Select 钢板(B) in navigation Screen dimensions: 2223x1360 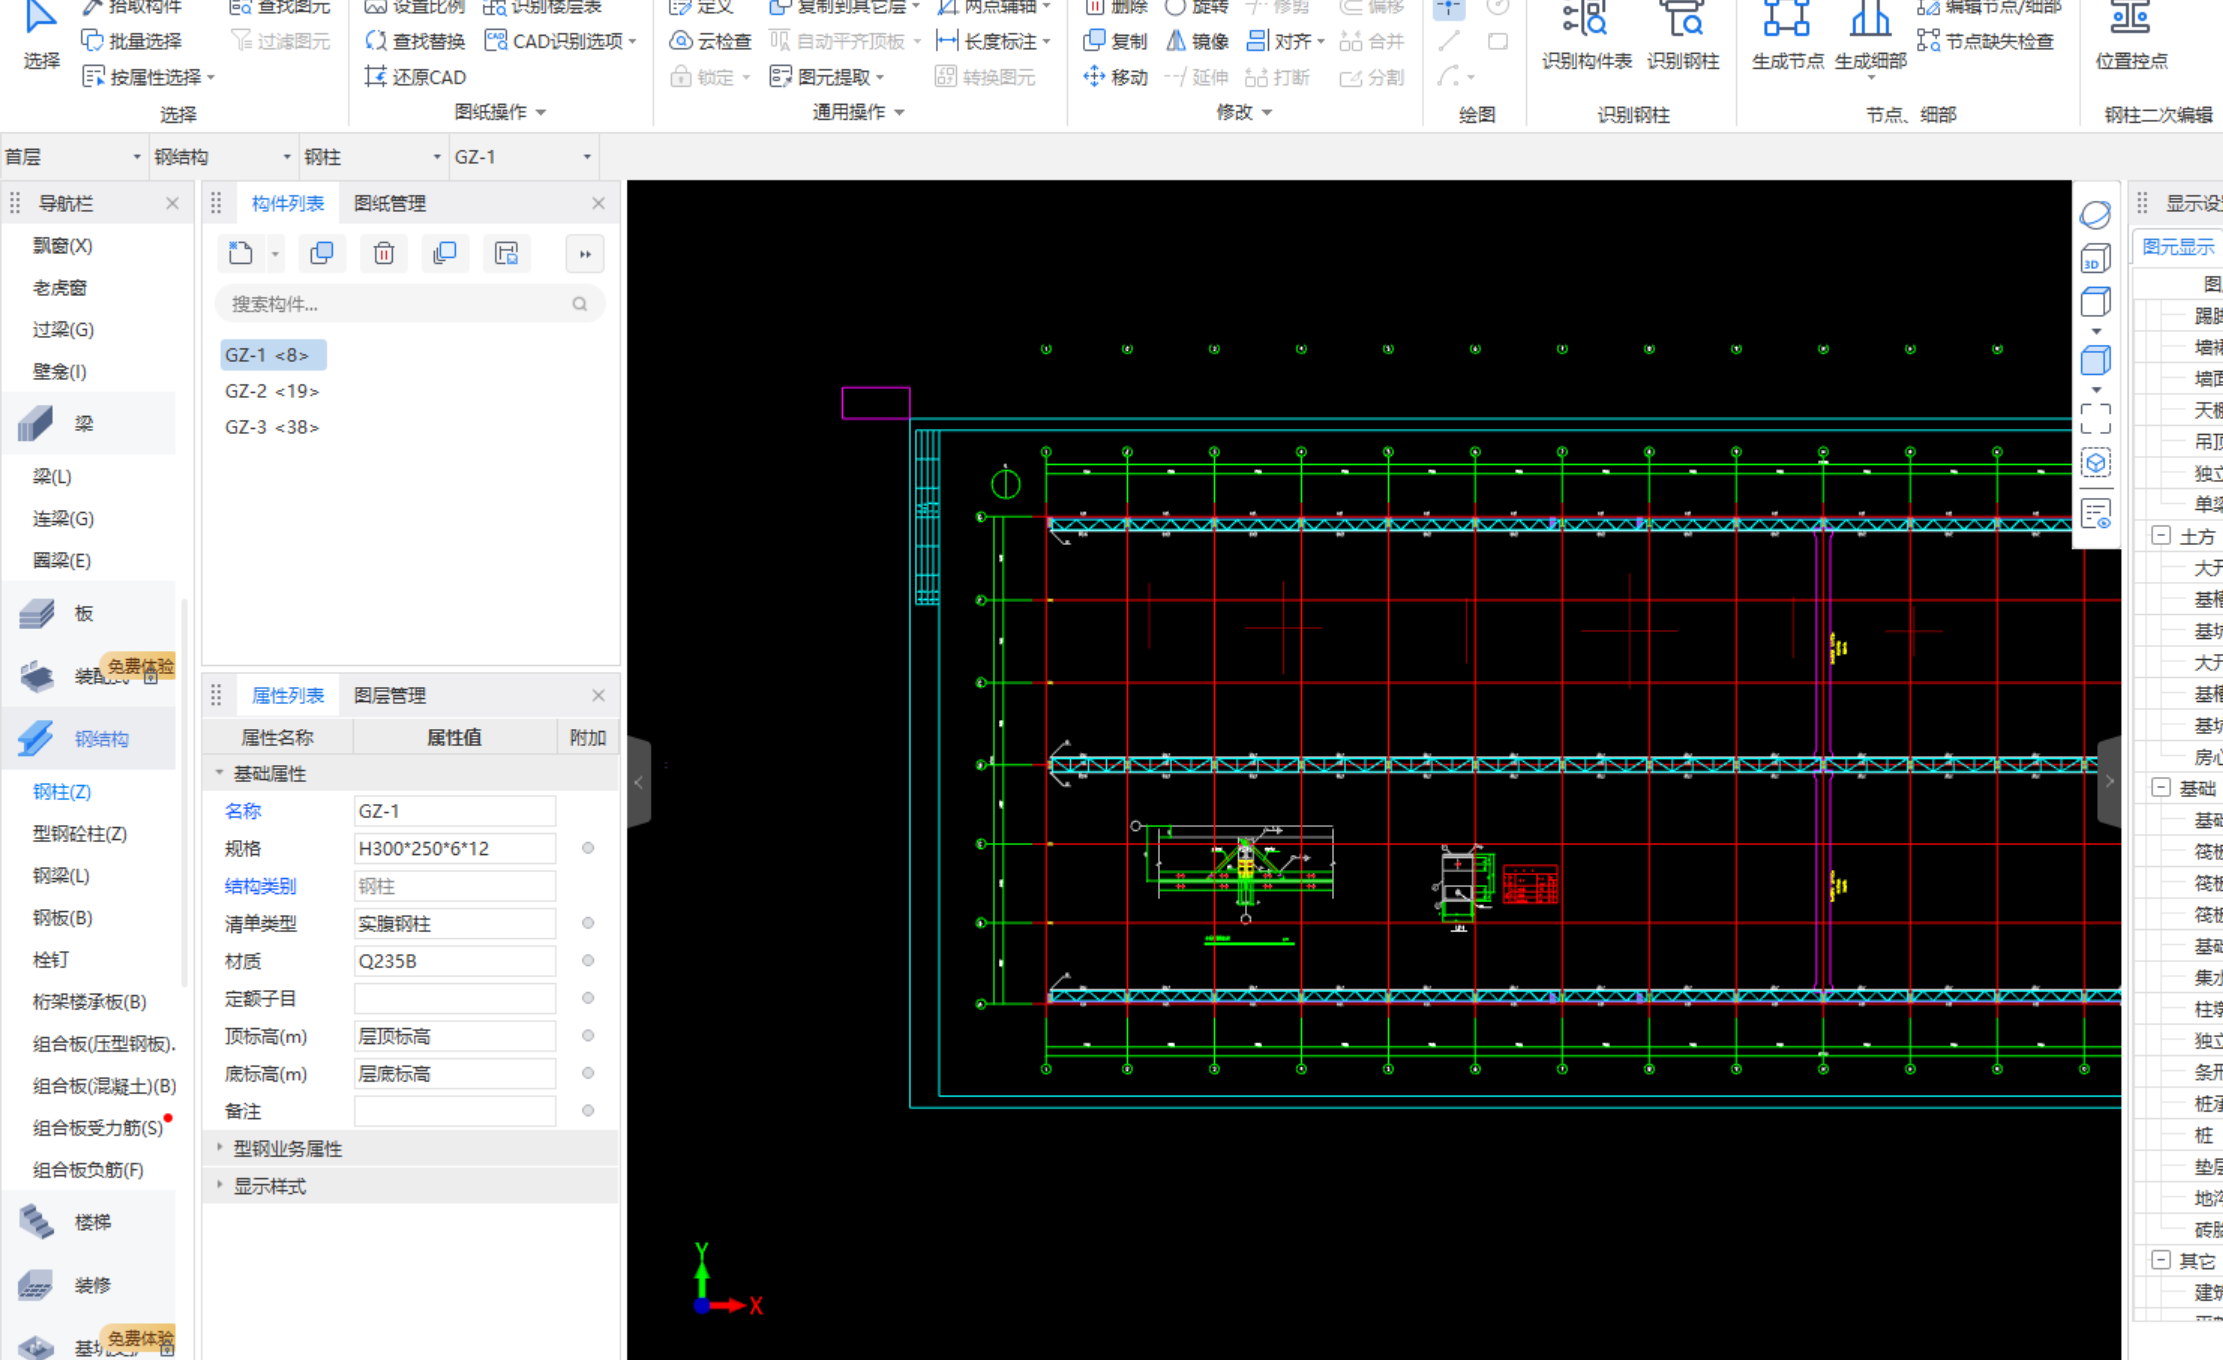[x=62, y=917]
